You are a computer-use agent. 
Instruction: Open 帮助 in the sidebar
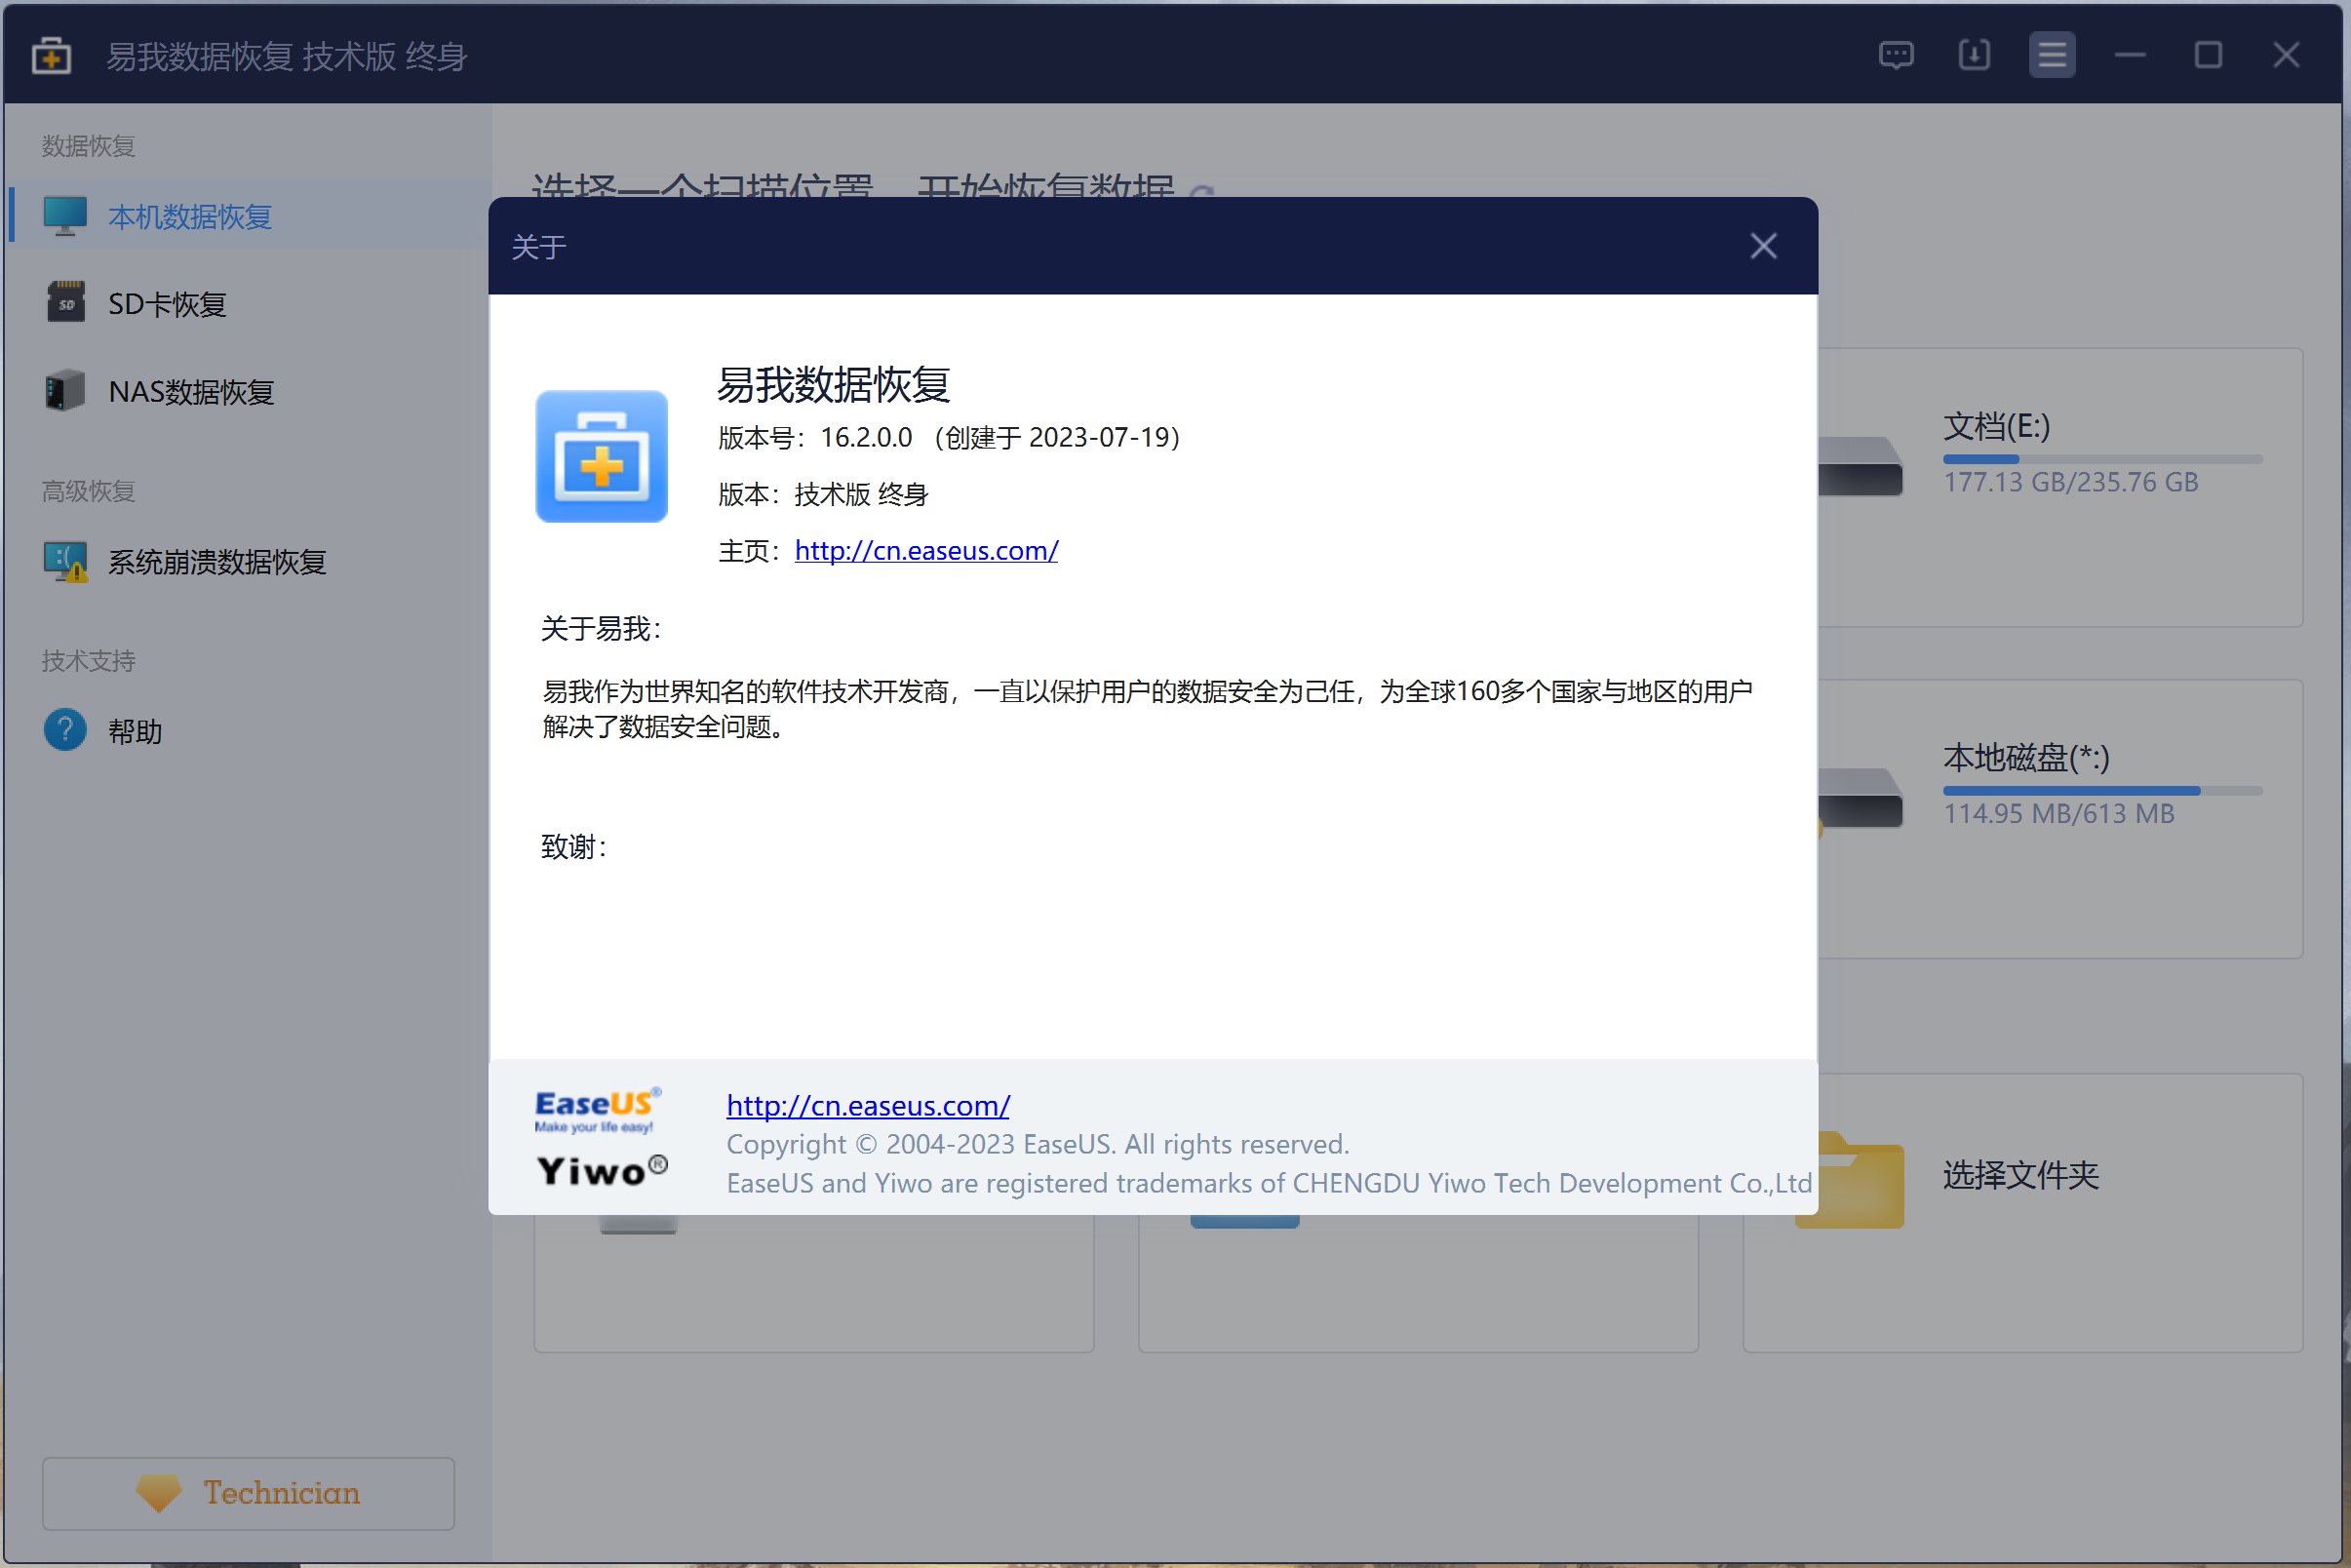(x=250, y=731)
